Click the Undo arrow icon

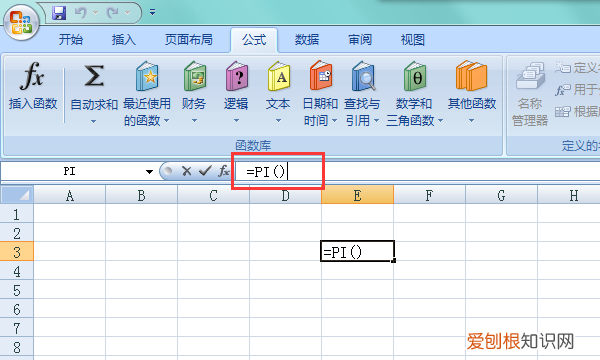81,13
